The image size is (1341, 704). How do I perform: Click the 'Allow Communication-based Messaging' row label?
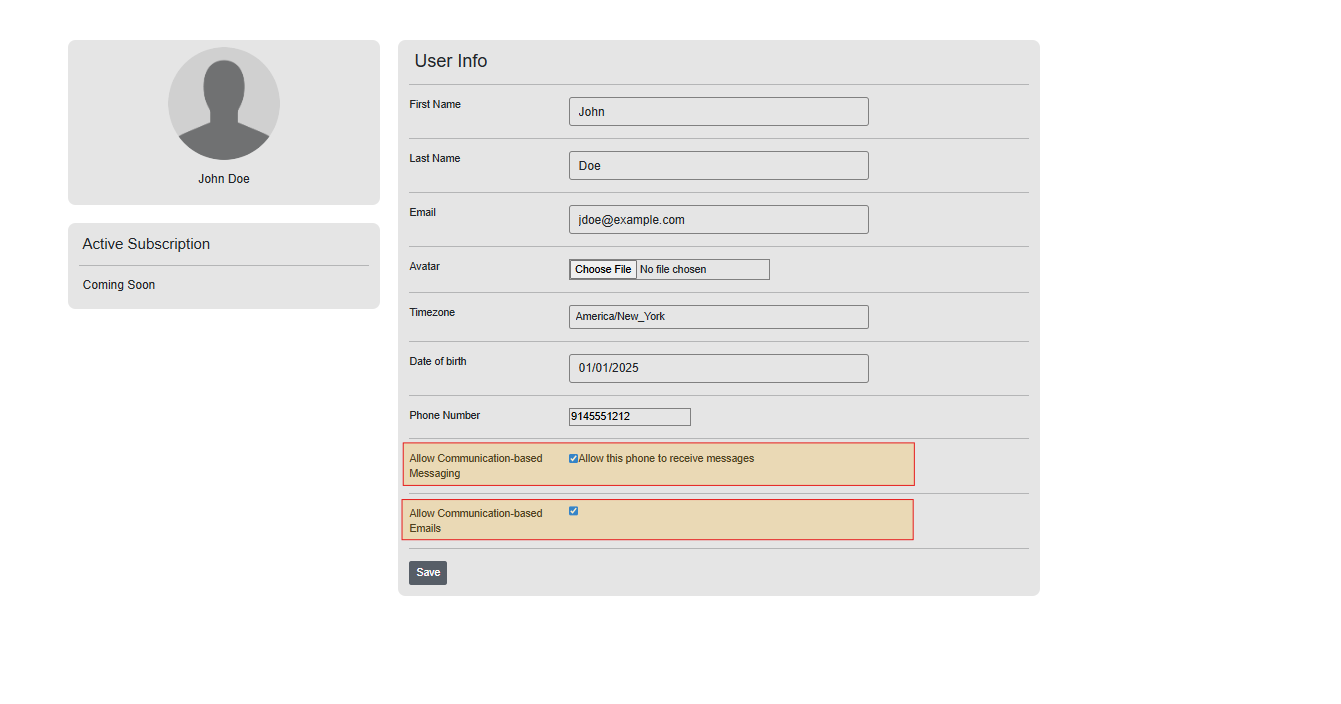475,466
